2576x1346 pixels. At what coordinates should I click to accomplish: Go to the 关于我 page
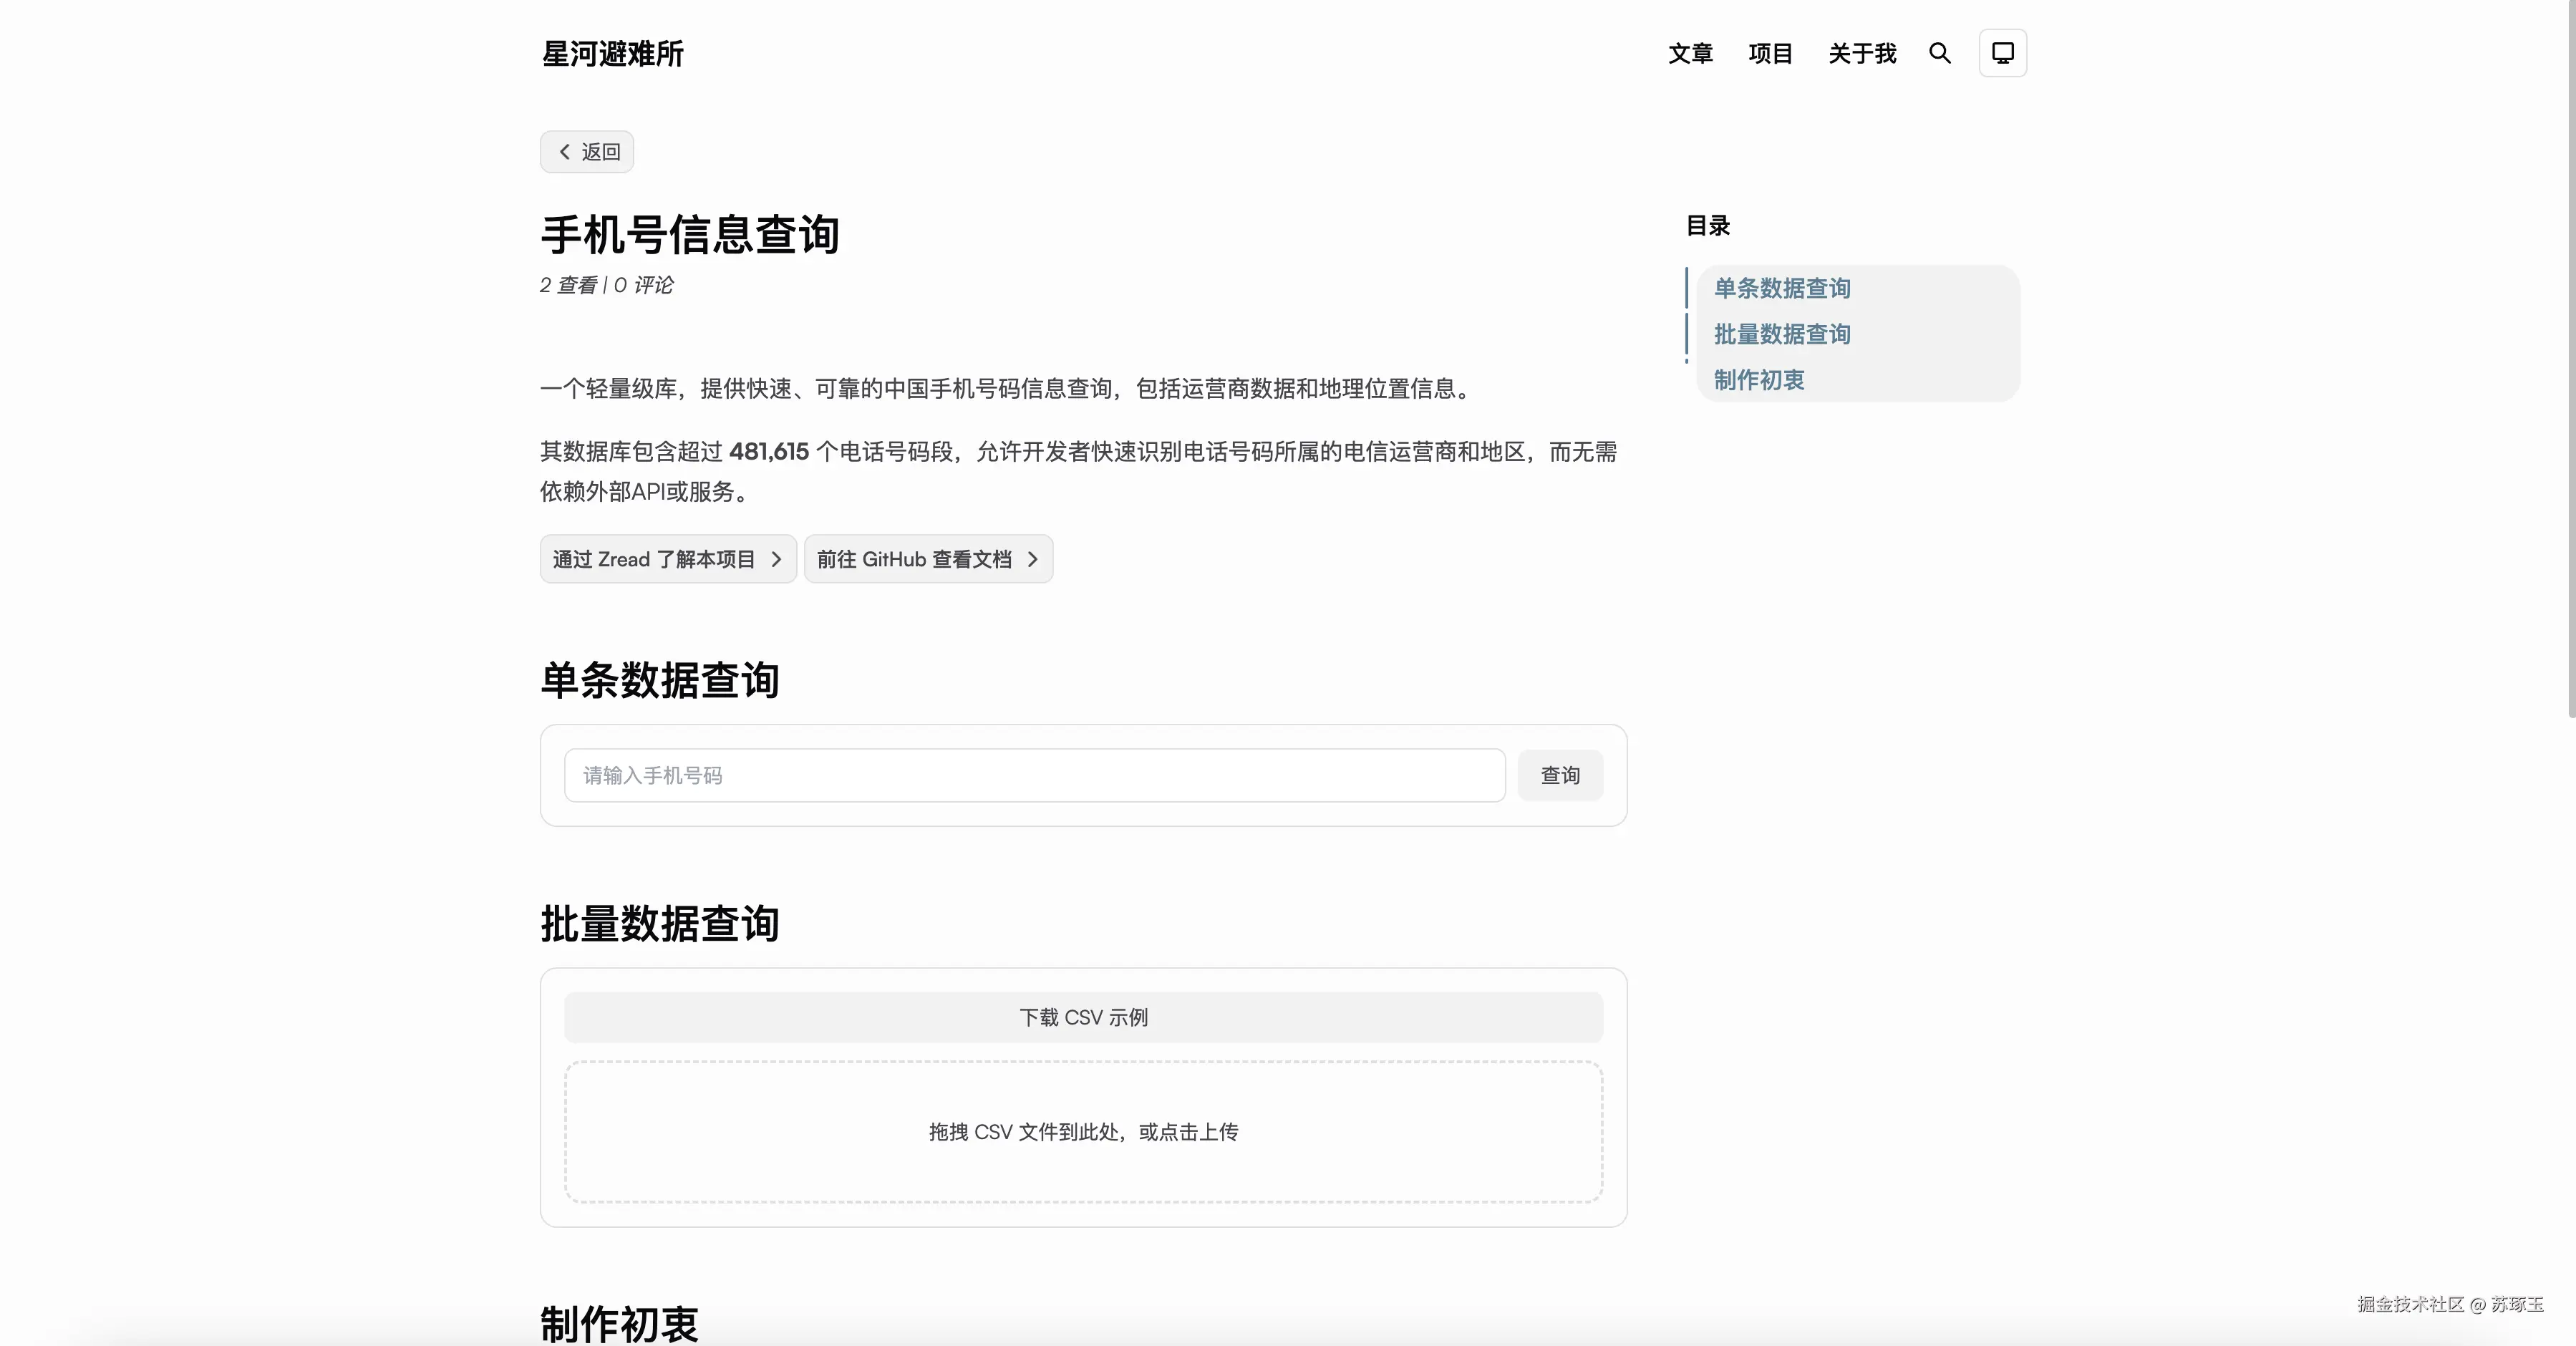(x=1862, y=53)
